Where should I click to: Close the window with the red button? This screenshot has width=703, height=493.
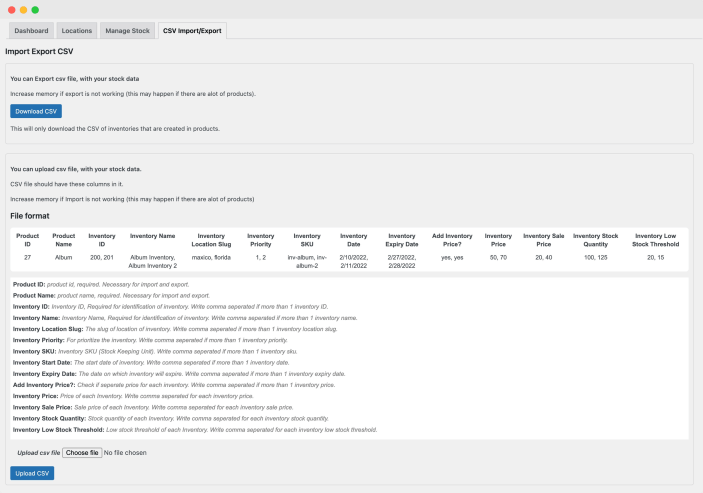[x=11, y=9]
